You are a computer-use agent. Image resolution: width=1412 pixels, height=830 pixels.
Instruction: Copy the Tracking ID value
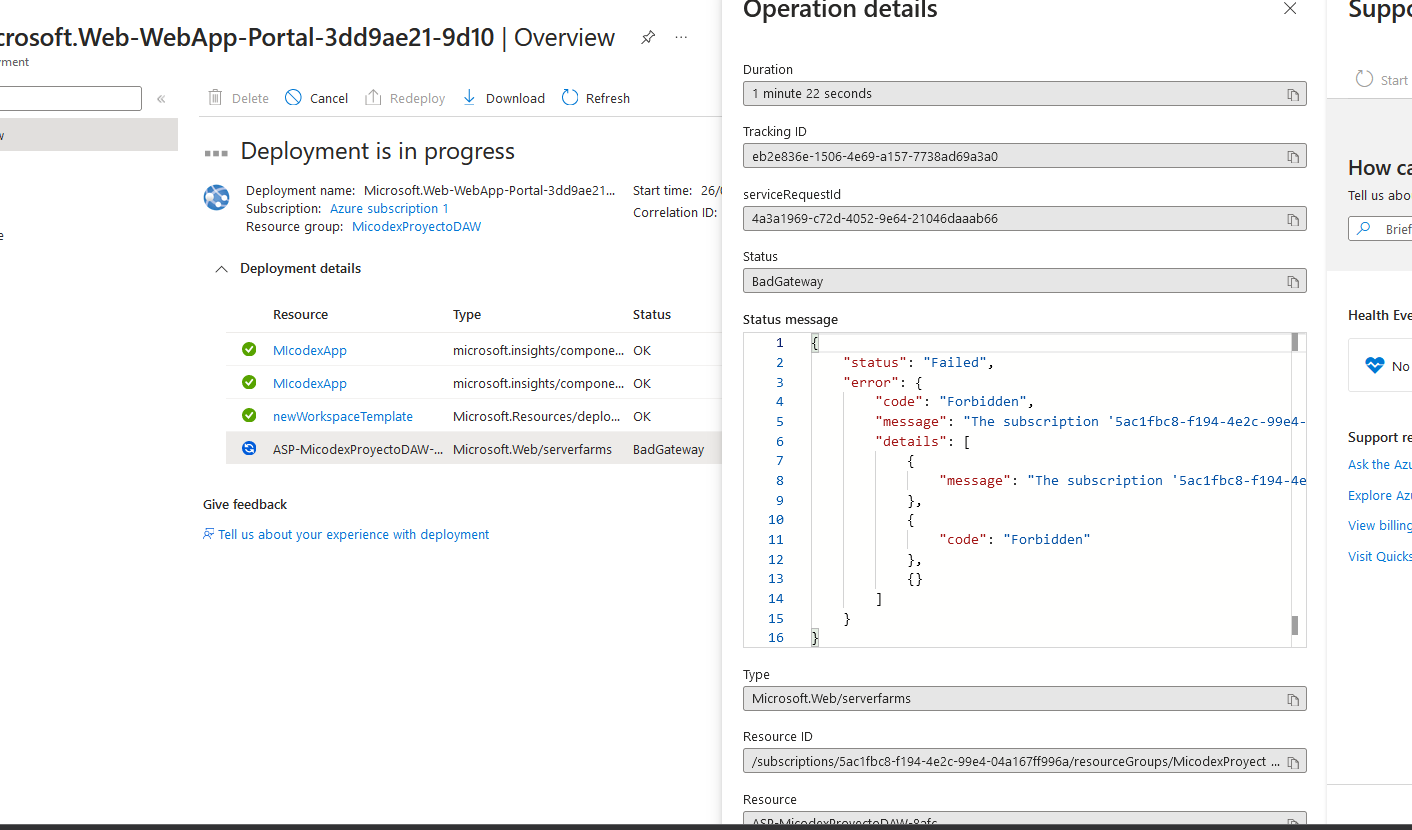(1293, 157)
